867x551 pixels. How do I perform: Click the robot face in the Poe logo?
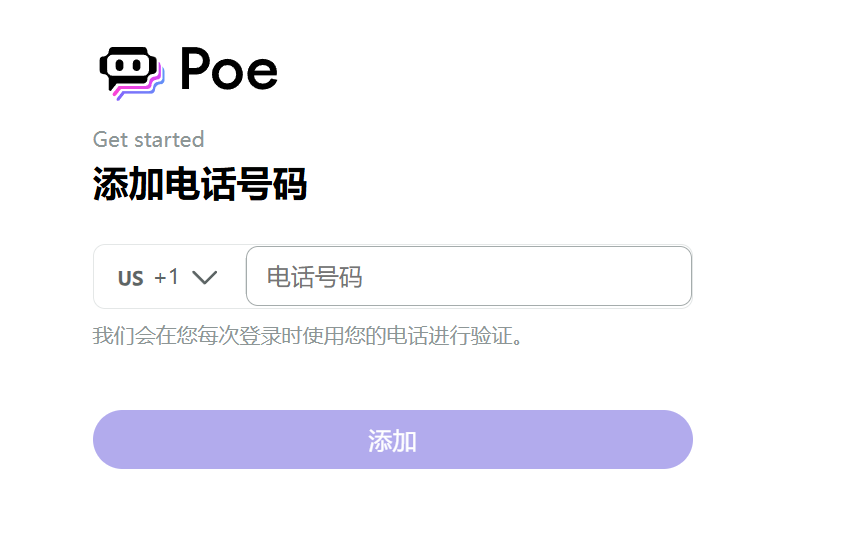130,67
